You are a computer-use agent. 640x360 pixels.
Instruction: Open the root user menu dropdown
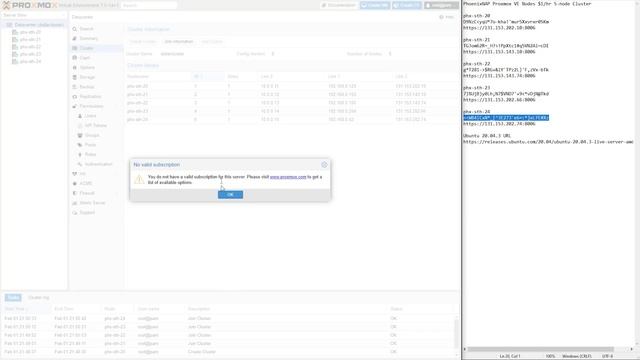pyautogui.click(x=441, y=5)
